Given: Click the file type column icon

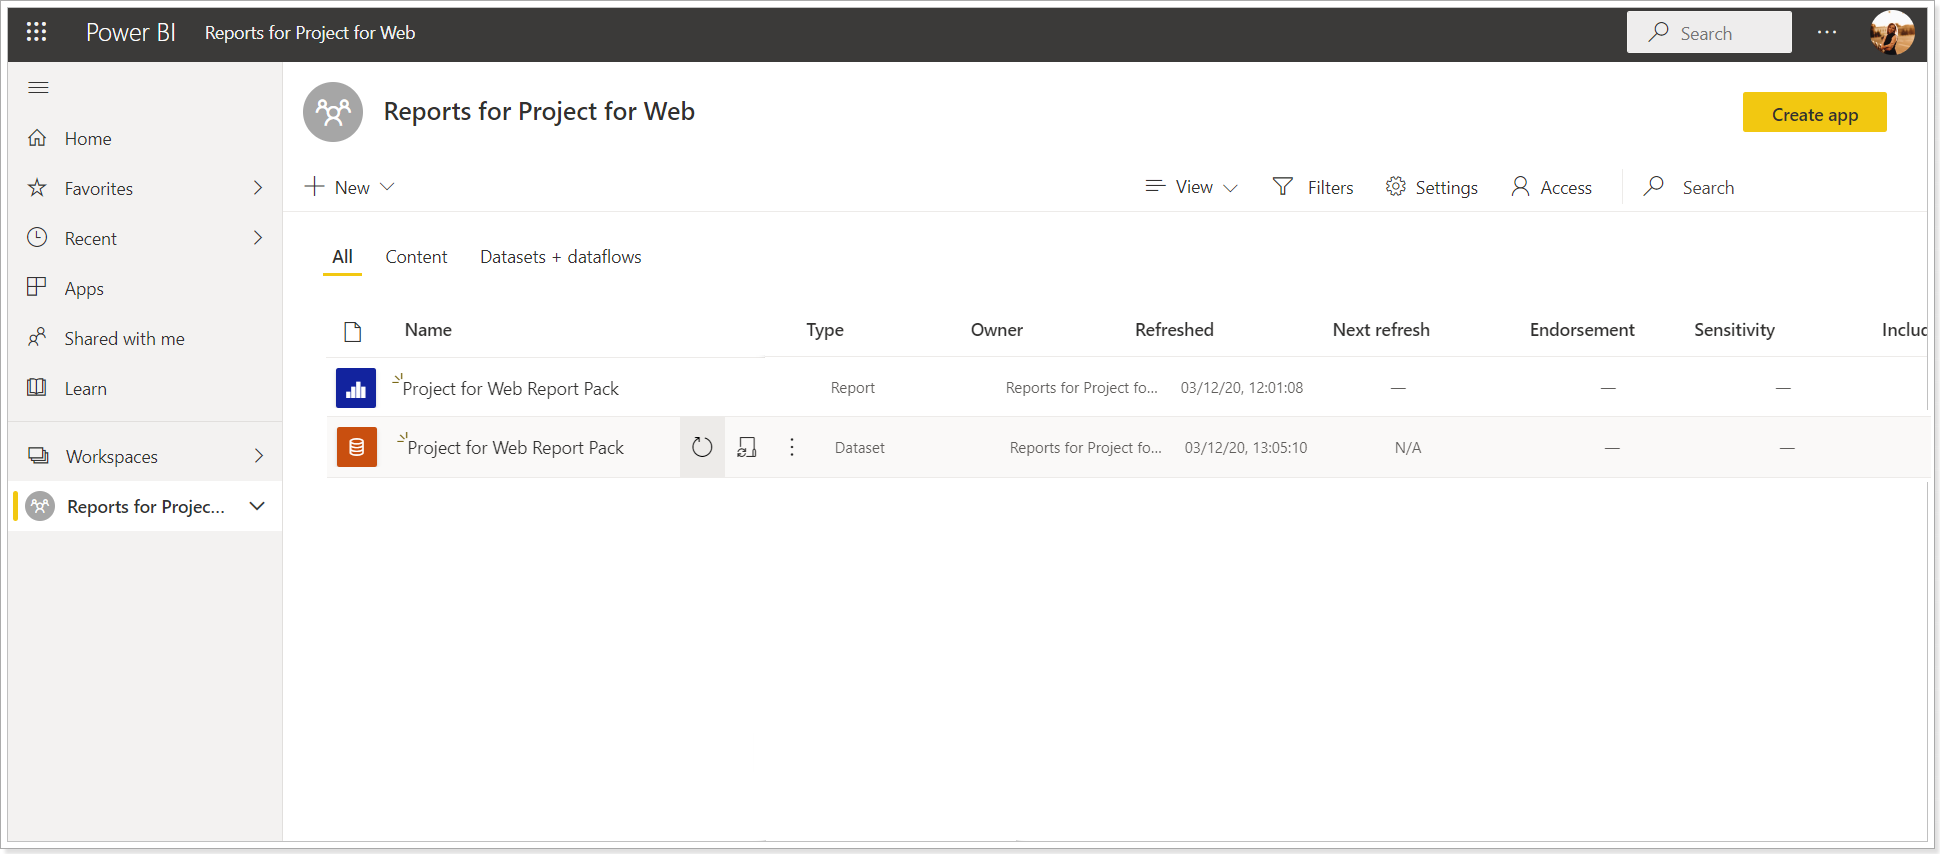Looking at the screenshot, I should tap(352, 331).
